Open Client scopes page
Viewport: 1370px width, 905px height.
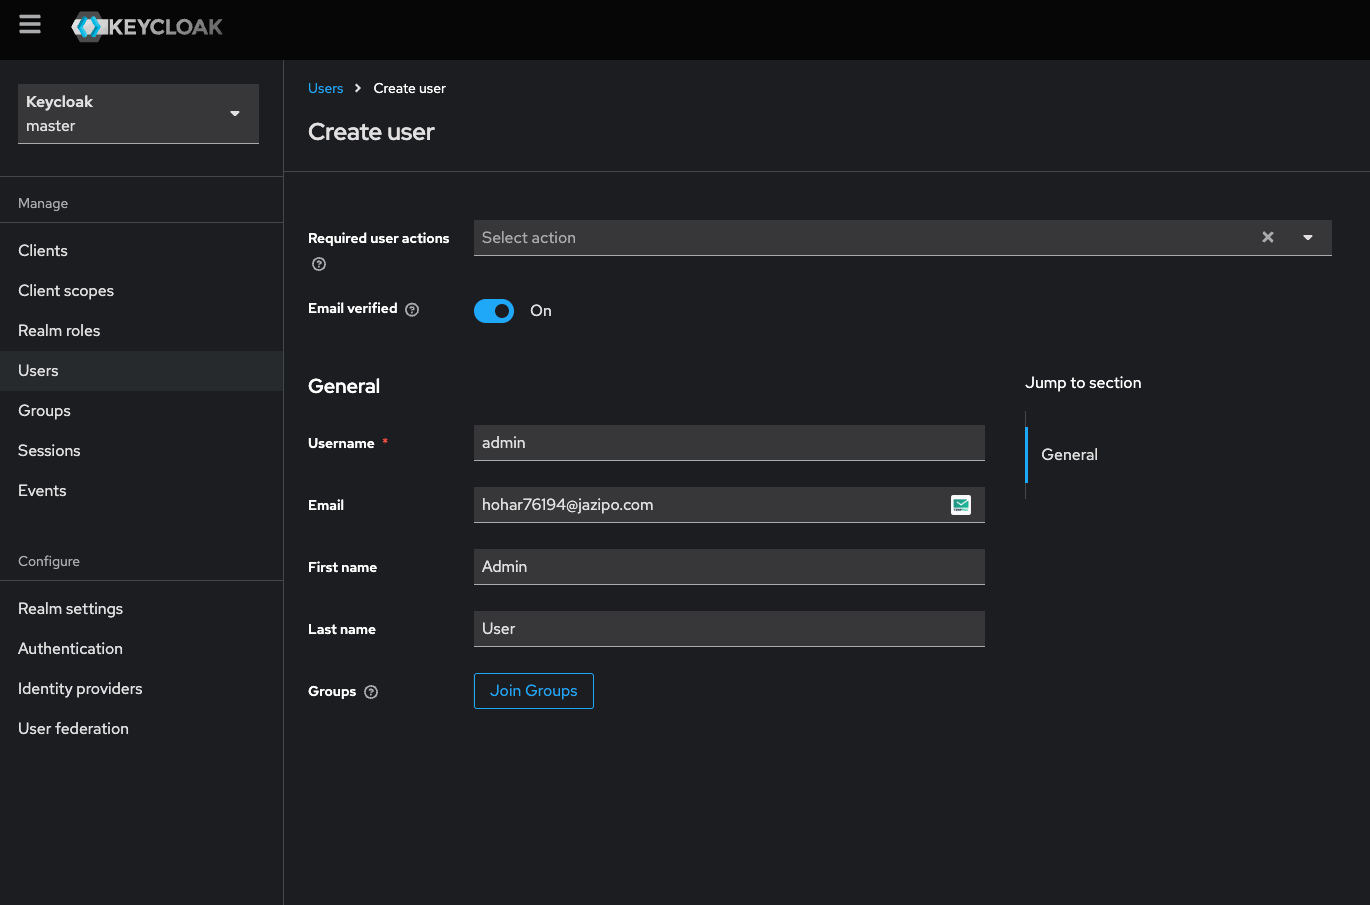click(142, 291)
